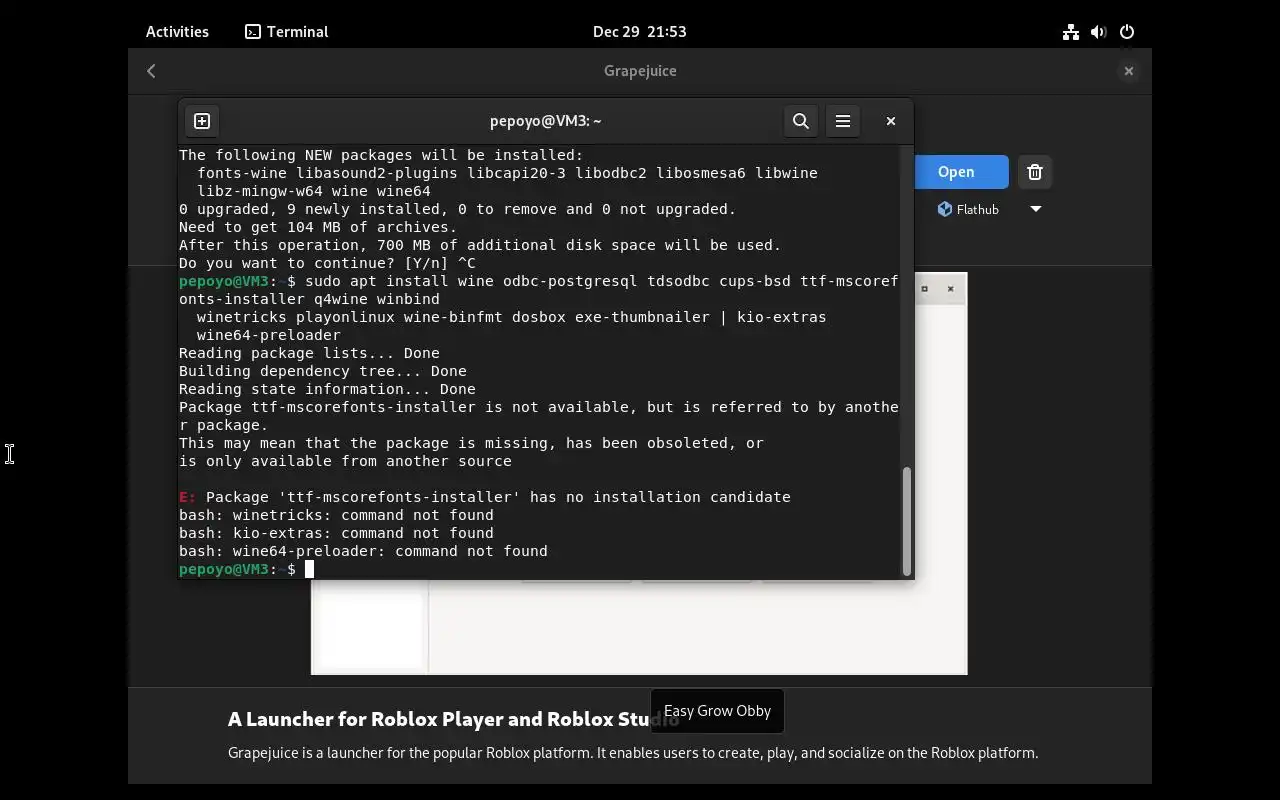Image resolution: width=1280 pixels, height=800 pixels.
Task: Click the Grapejuice description paragraph
Action: (x=633, y=753)
